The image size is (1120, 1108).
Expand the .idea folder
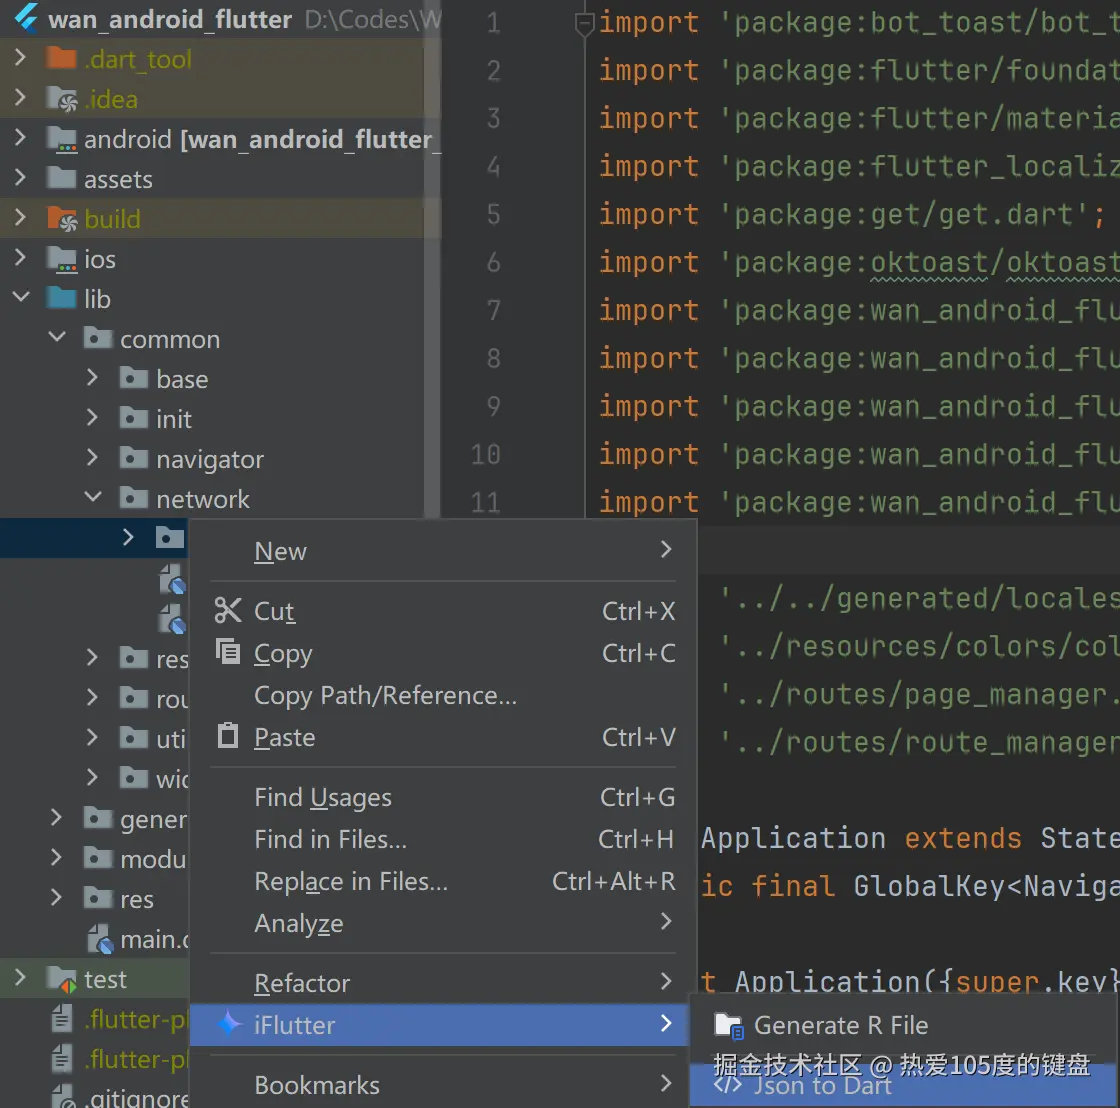click(21, 97)
